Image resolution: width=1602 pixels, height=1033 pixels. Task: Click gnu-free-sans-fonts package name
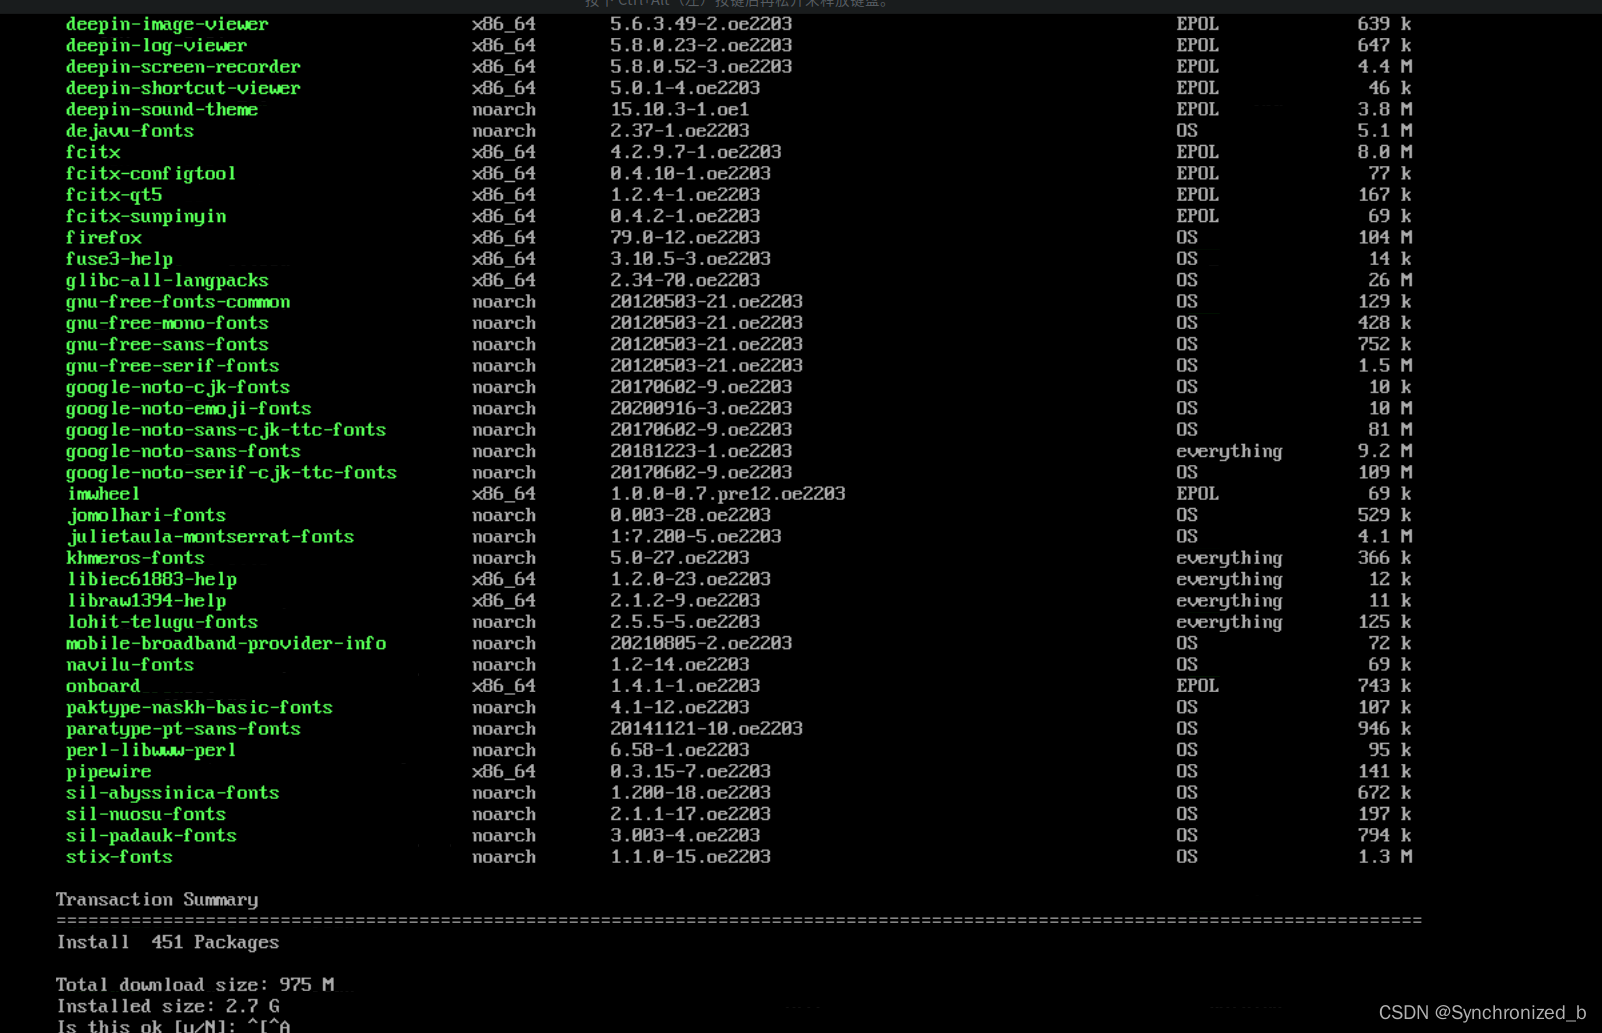coord(167,345)
